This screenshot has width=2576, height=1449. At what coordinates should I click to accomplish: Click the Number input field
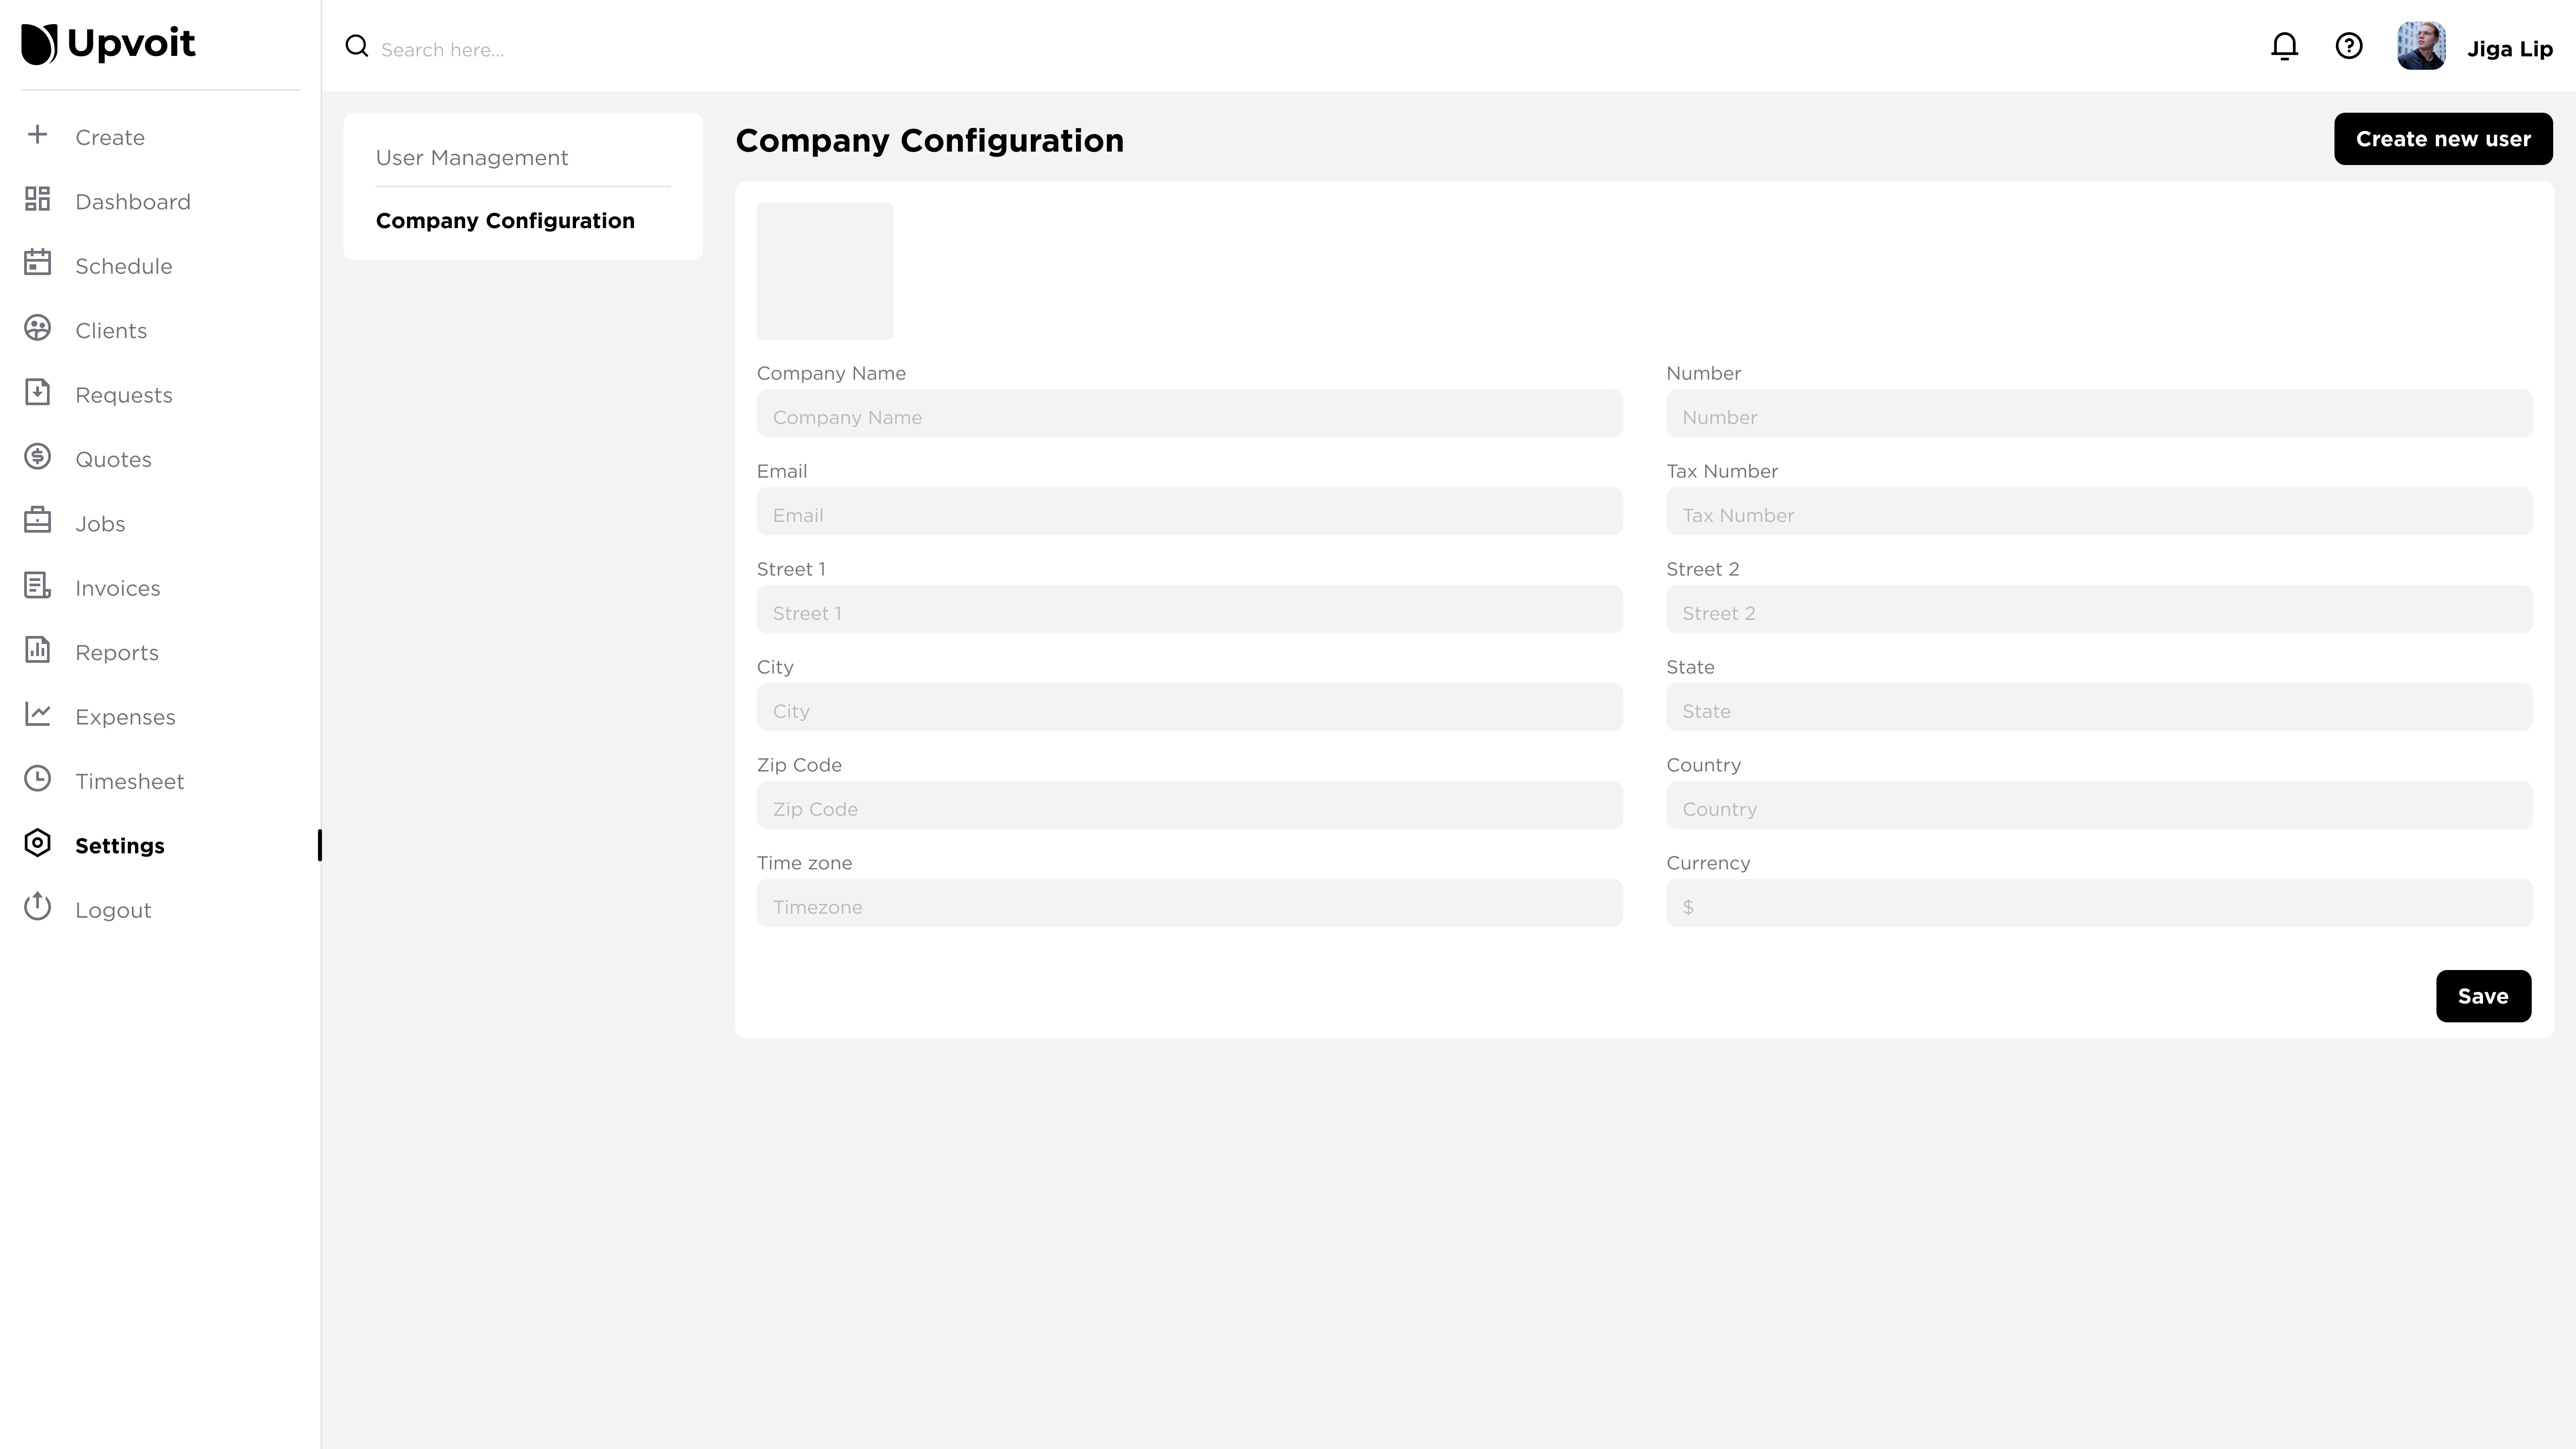[x=2099, y=413]
